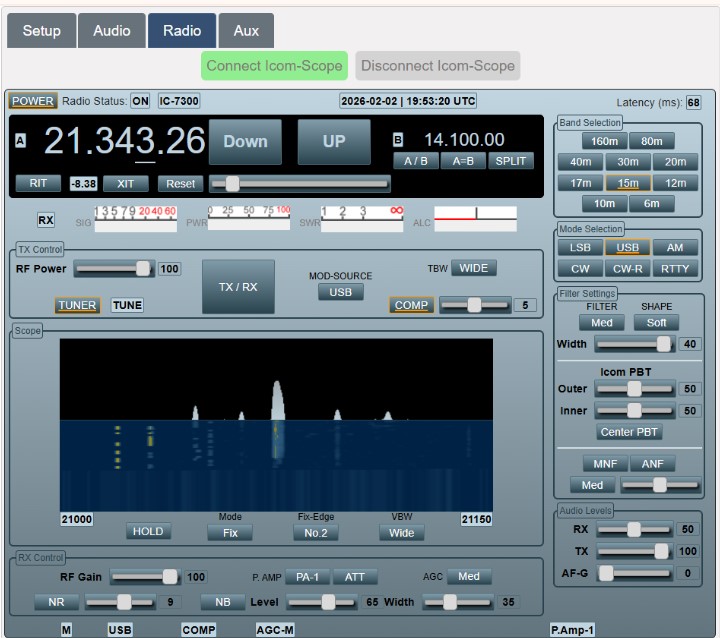Click Connect Icom-Scope button
Viewport: 720px width, 638px height.
tap(274, 66)
